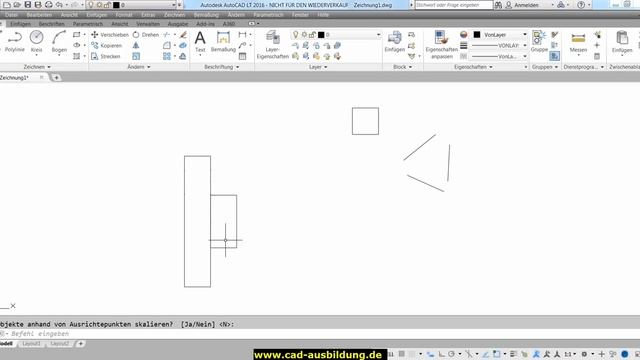Expand the Layer panel

pos(318,67)
